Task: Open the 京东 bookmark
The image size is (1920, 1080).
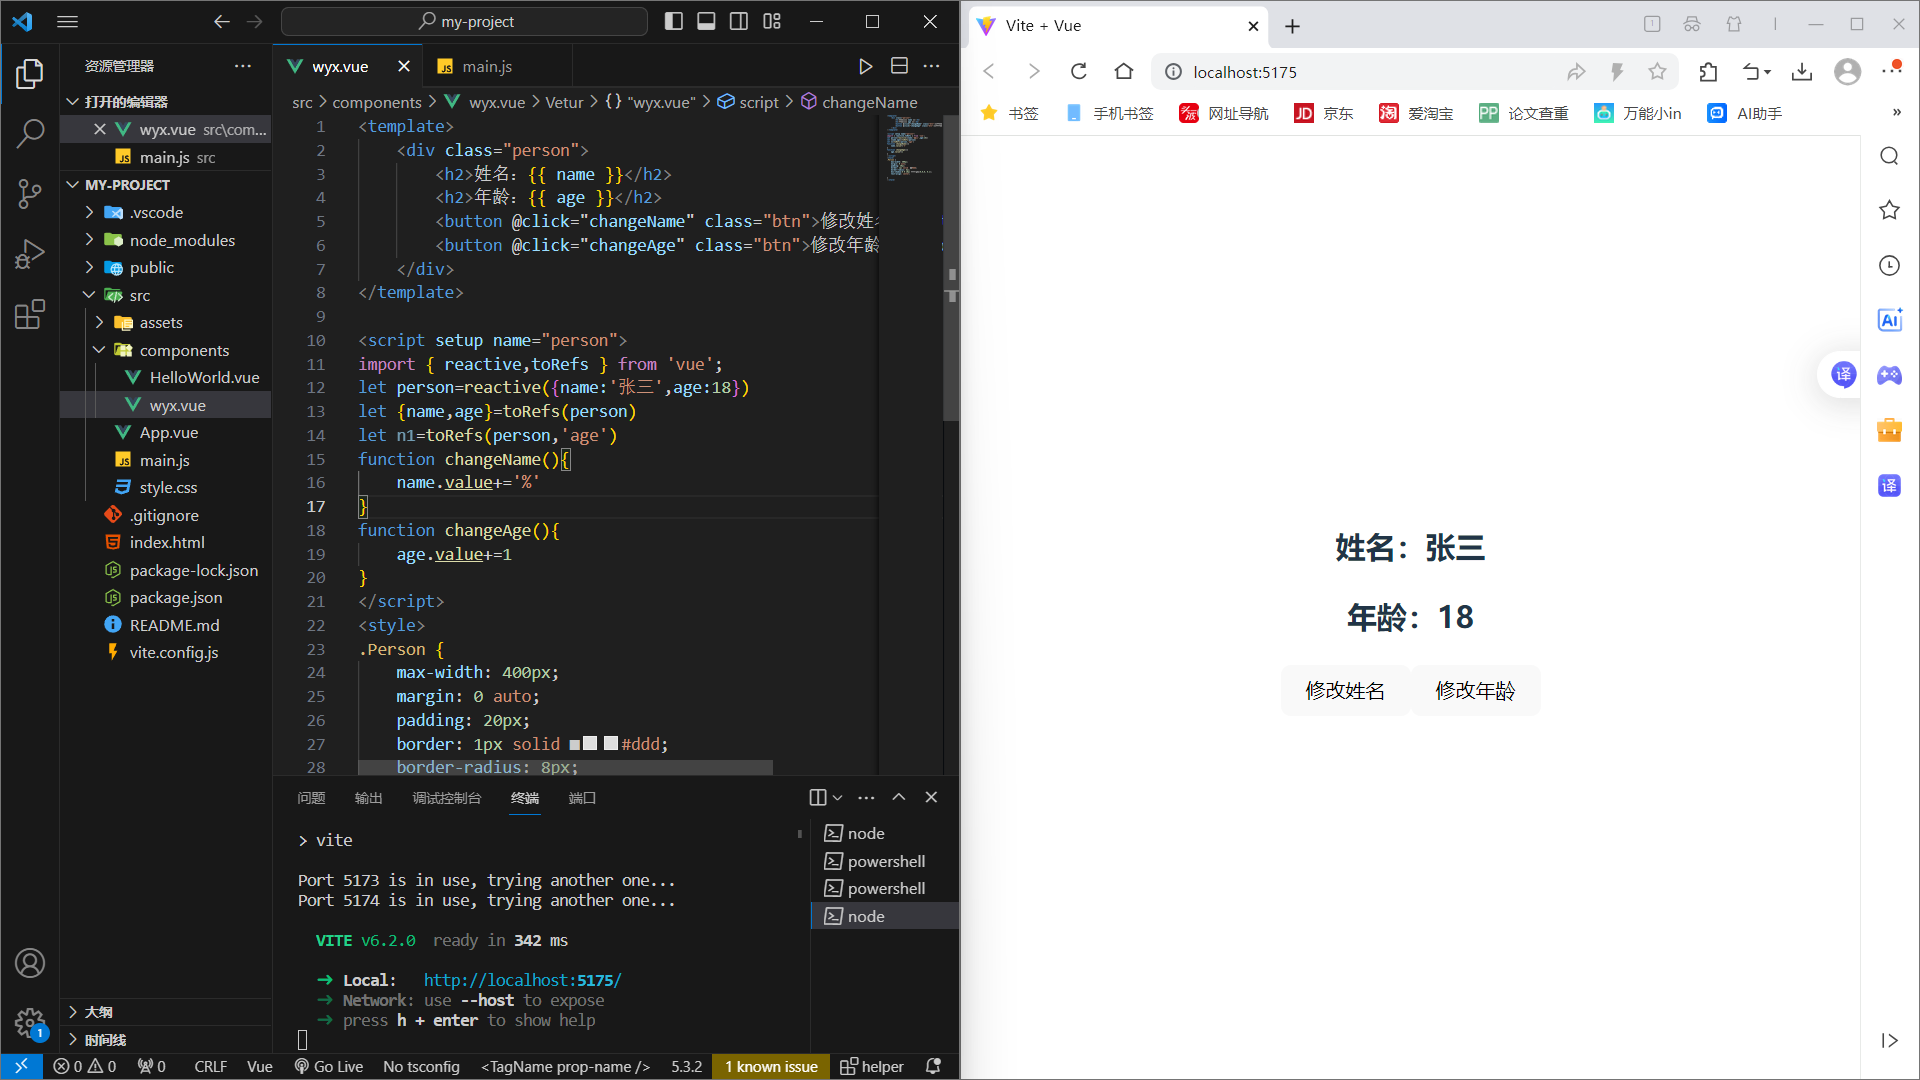Action: (x=1323, y=113)
